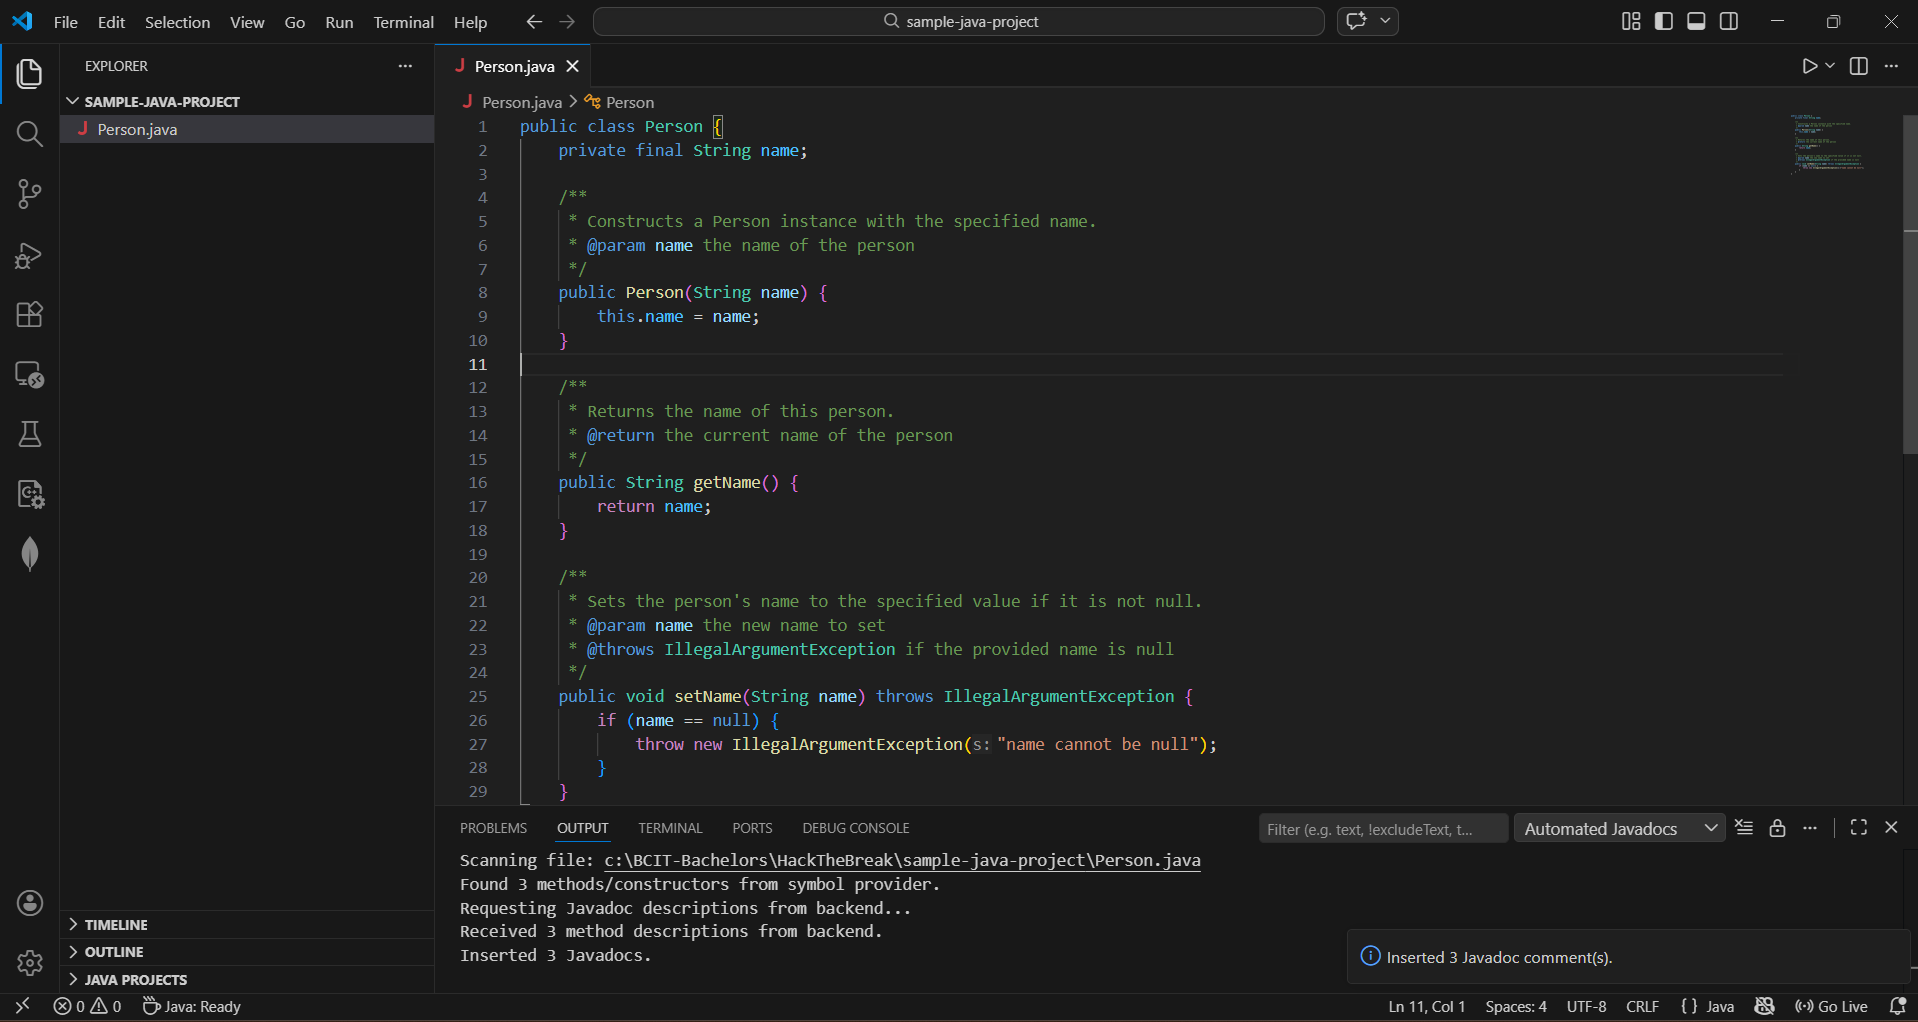Open the Terminal menu

(x=403, y=22)
